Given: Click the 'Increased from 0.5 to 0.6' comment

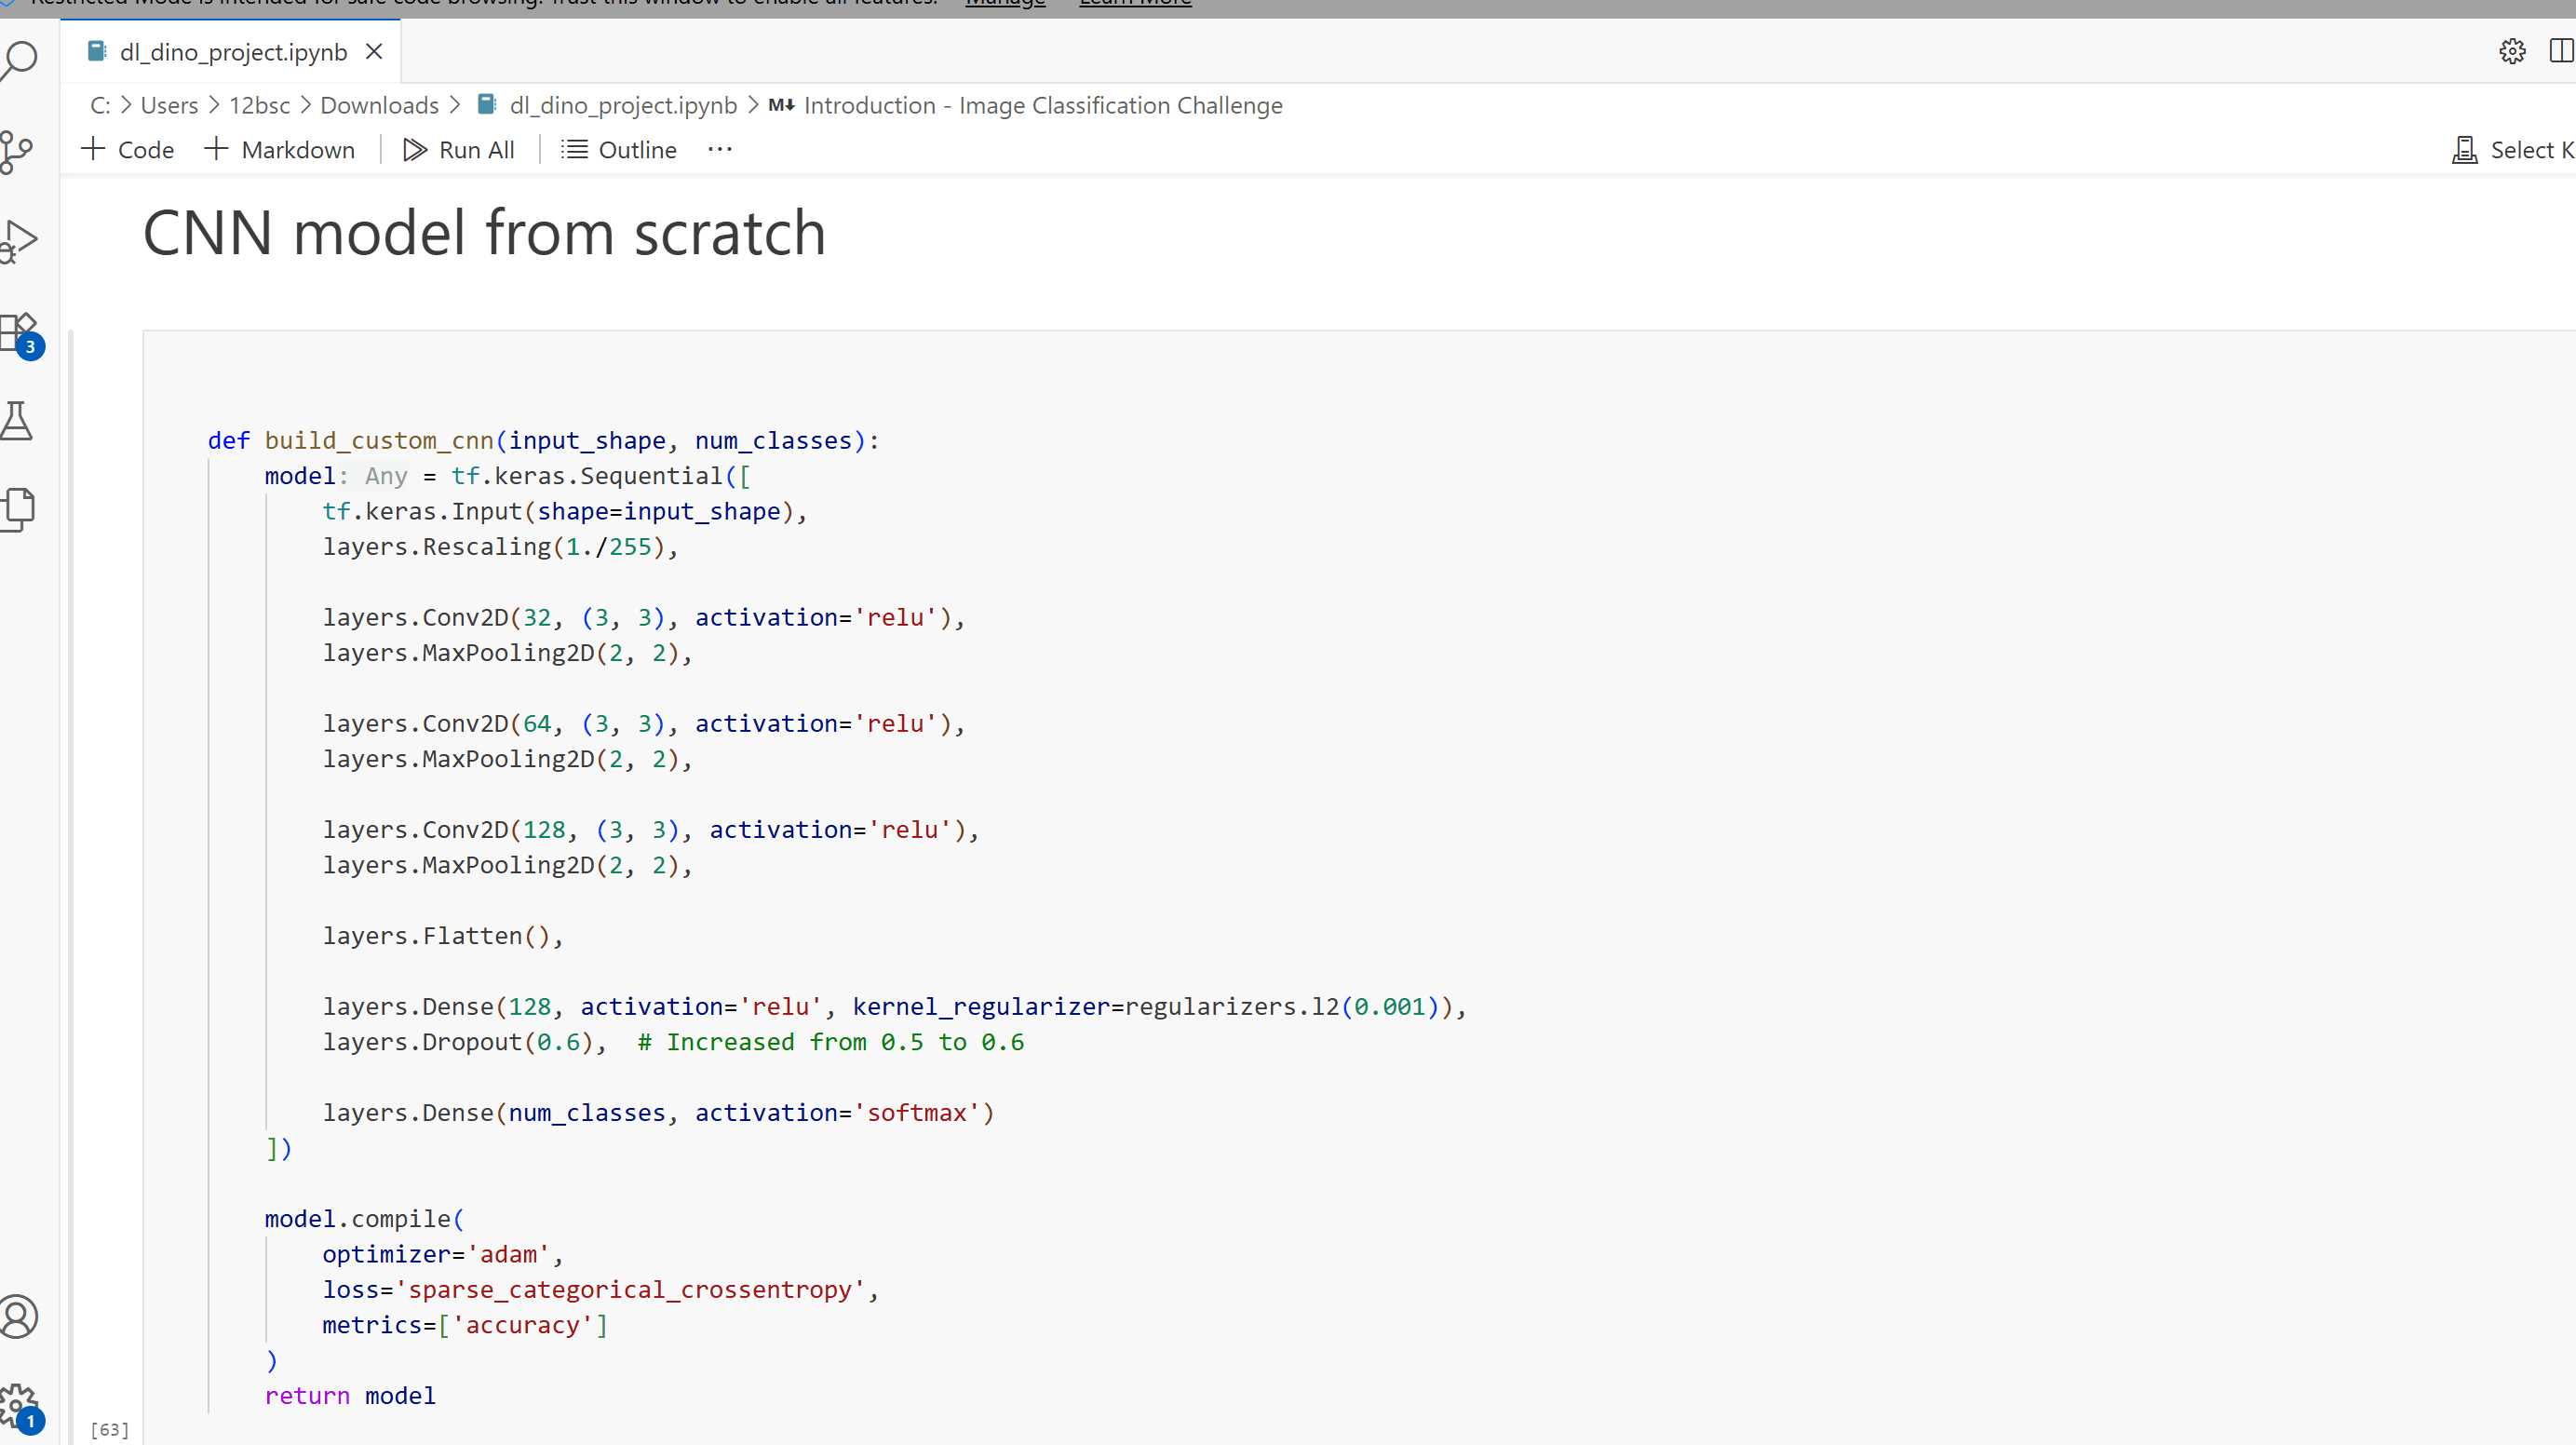Looking at the screenshot, I should [831, 1042].
